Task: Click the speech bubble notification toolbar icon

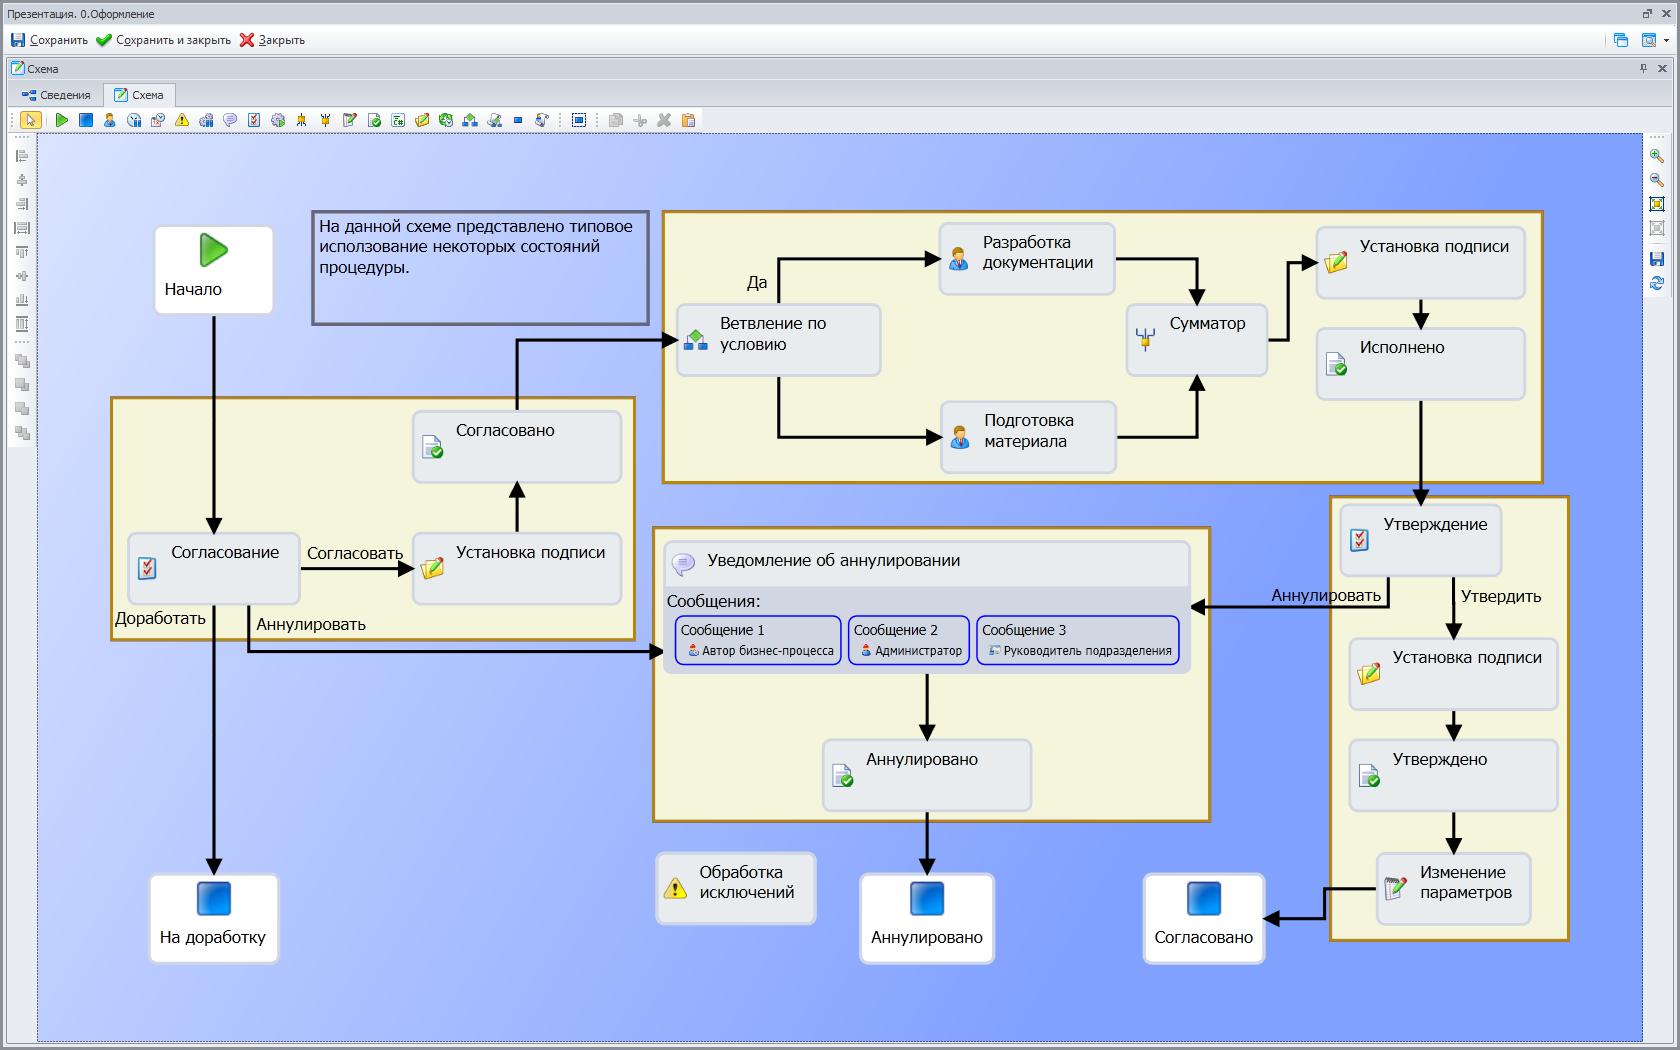Action: coord(230,120)
